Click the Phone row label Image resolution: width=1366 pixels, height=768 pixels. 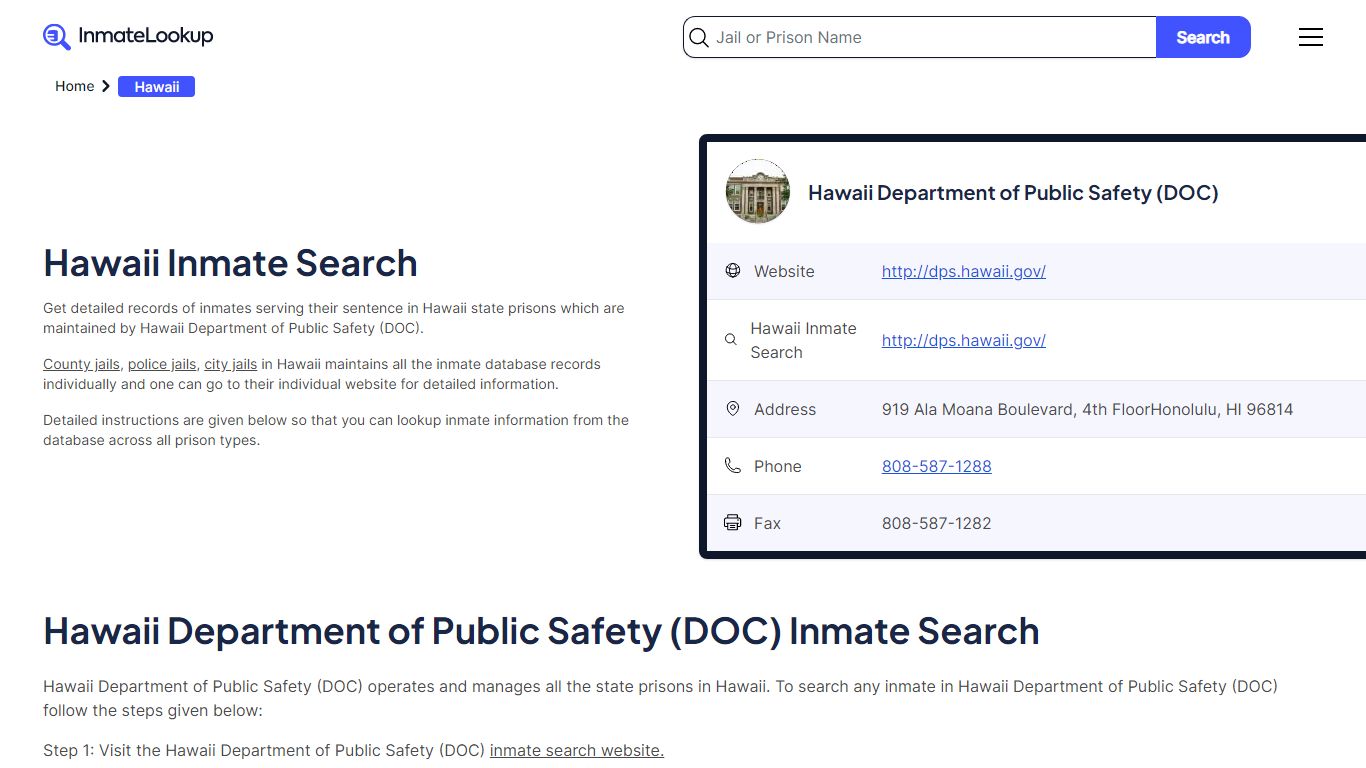[778, 466]
